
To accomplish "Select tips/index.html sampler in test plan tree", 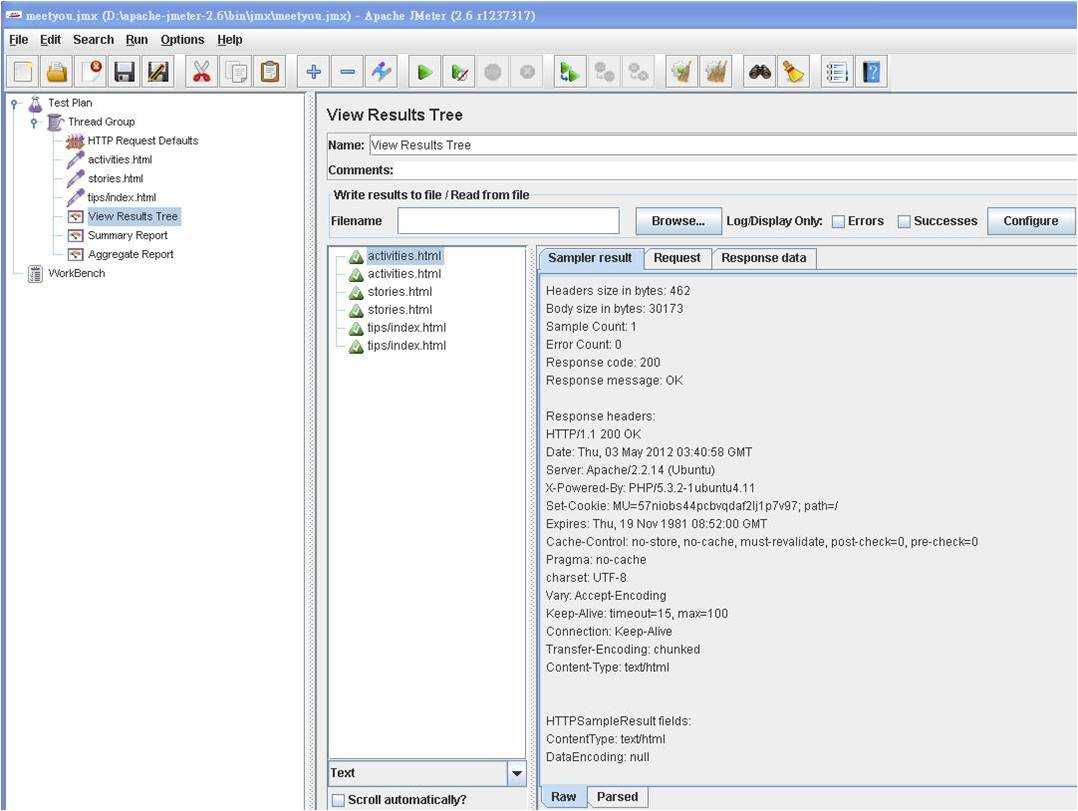I will [x=122, y=197].
